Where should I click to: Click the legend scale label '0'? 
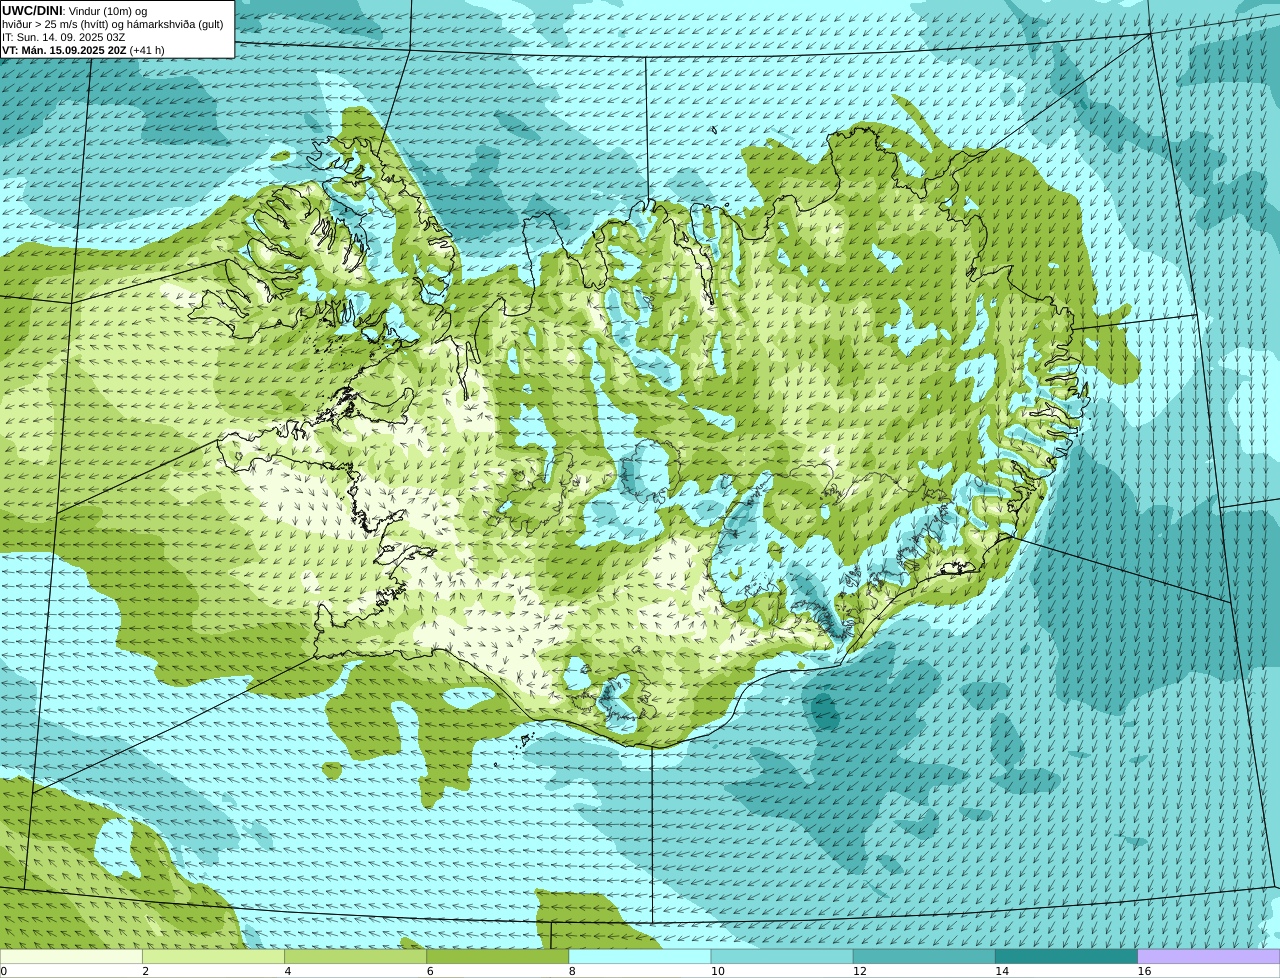(4, 971)
